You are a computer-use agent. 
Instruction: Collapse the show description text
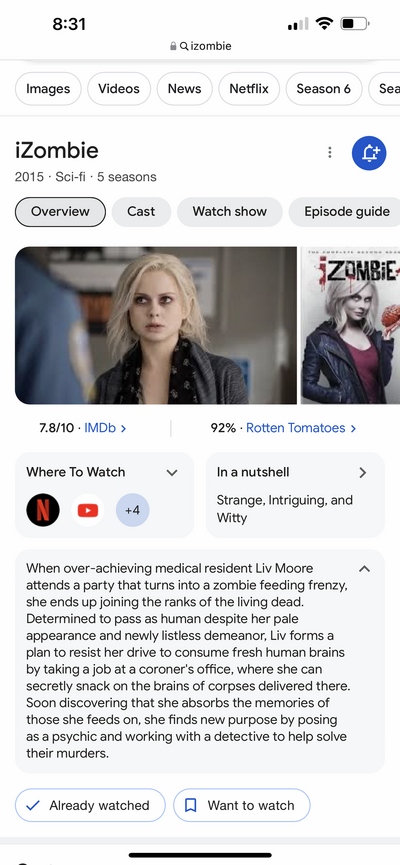coord(364,569)
